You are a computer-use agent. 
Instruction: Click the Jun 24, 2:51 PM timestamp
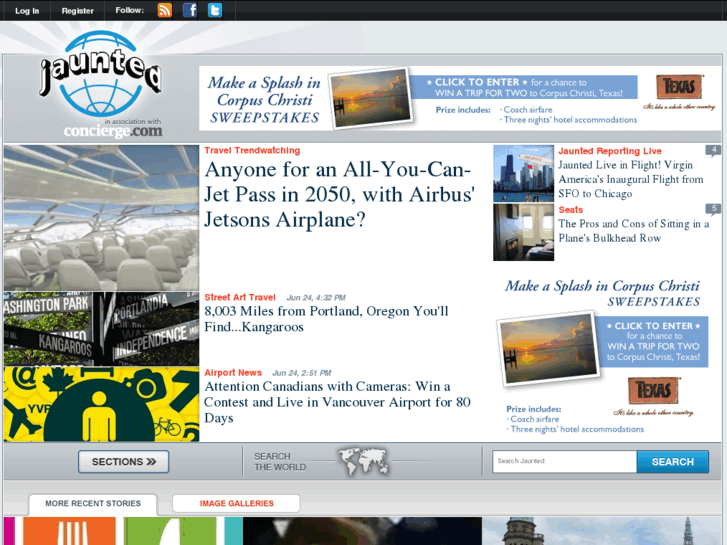[x=301, y=373]
